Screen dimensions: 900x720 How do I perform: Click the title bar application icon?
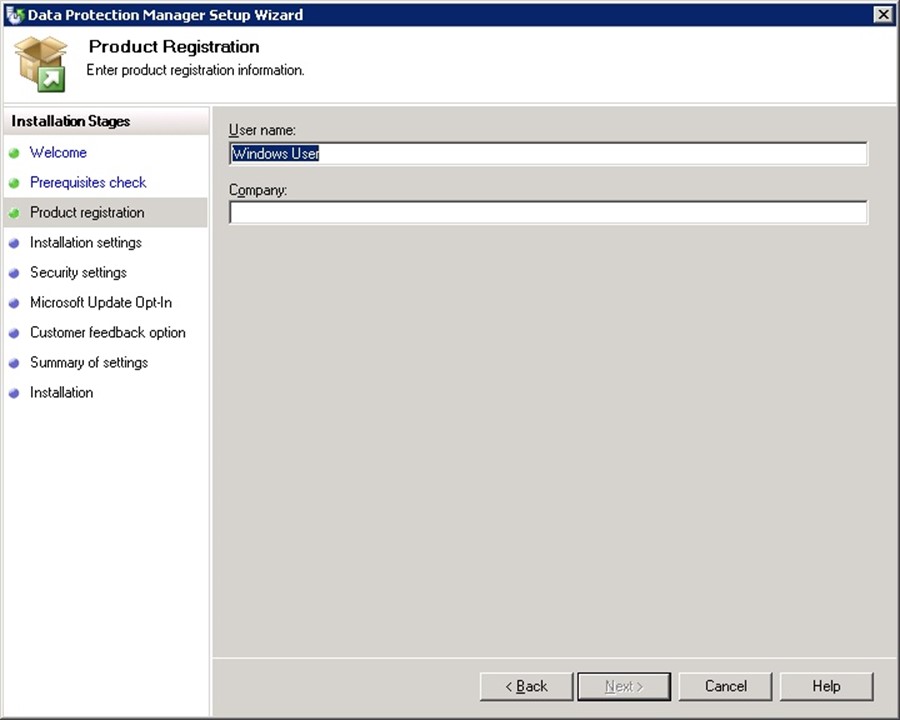[x=14, y=15]
